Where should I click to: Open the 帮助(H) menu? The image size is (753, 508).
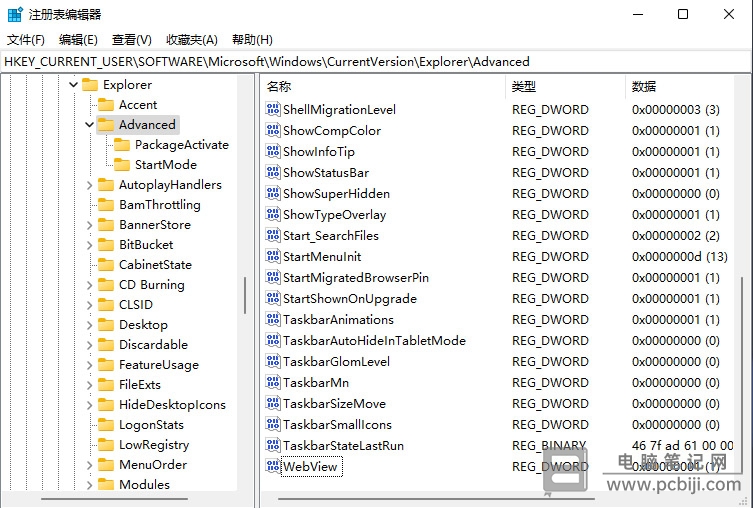coord(252,39)
